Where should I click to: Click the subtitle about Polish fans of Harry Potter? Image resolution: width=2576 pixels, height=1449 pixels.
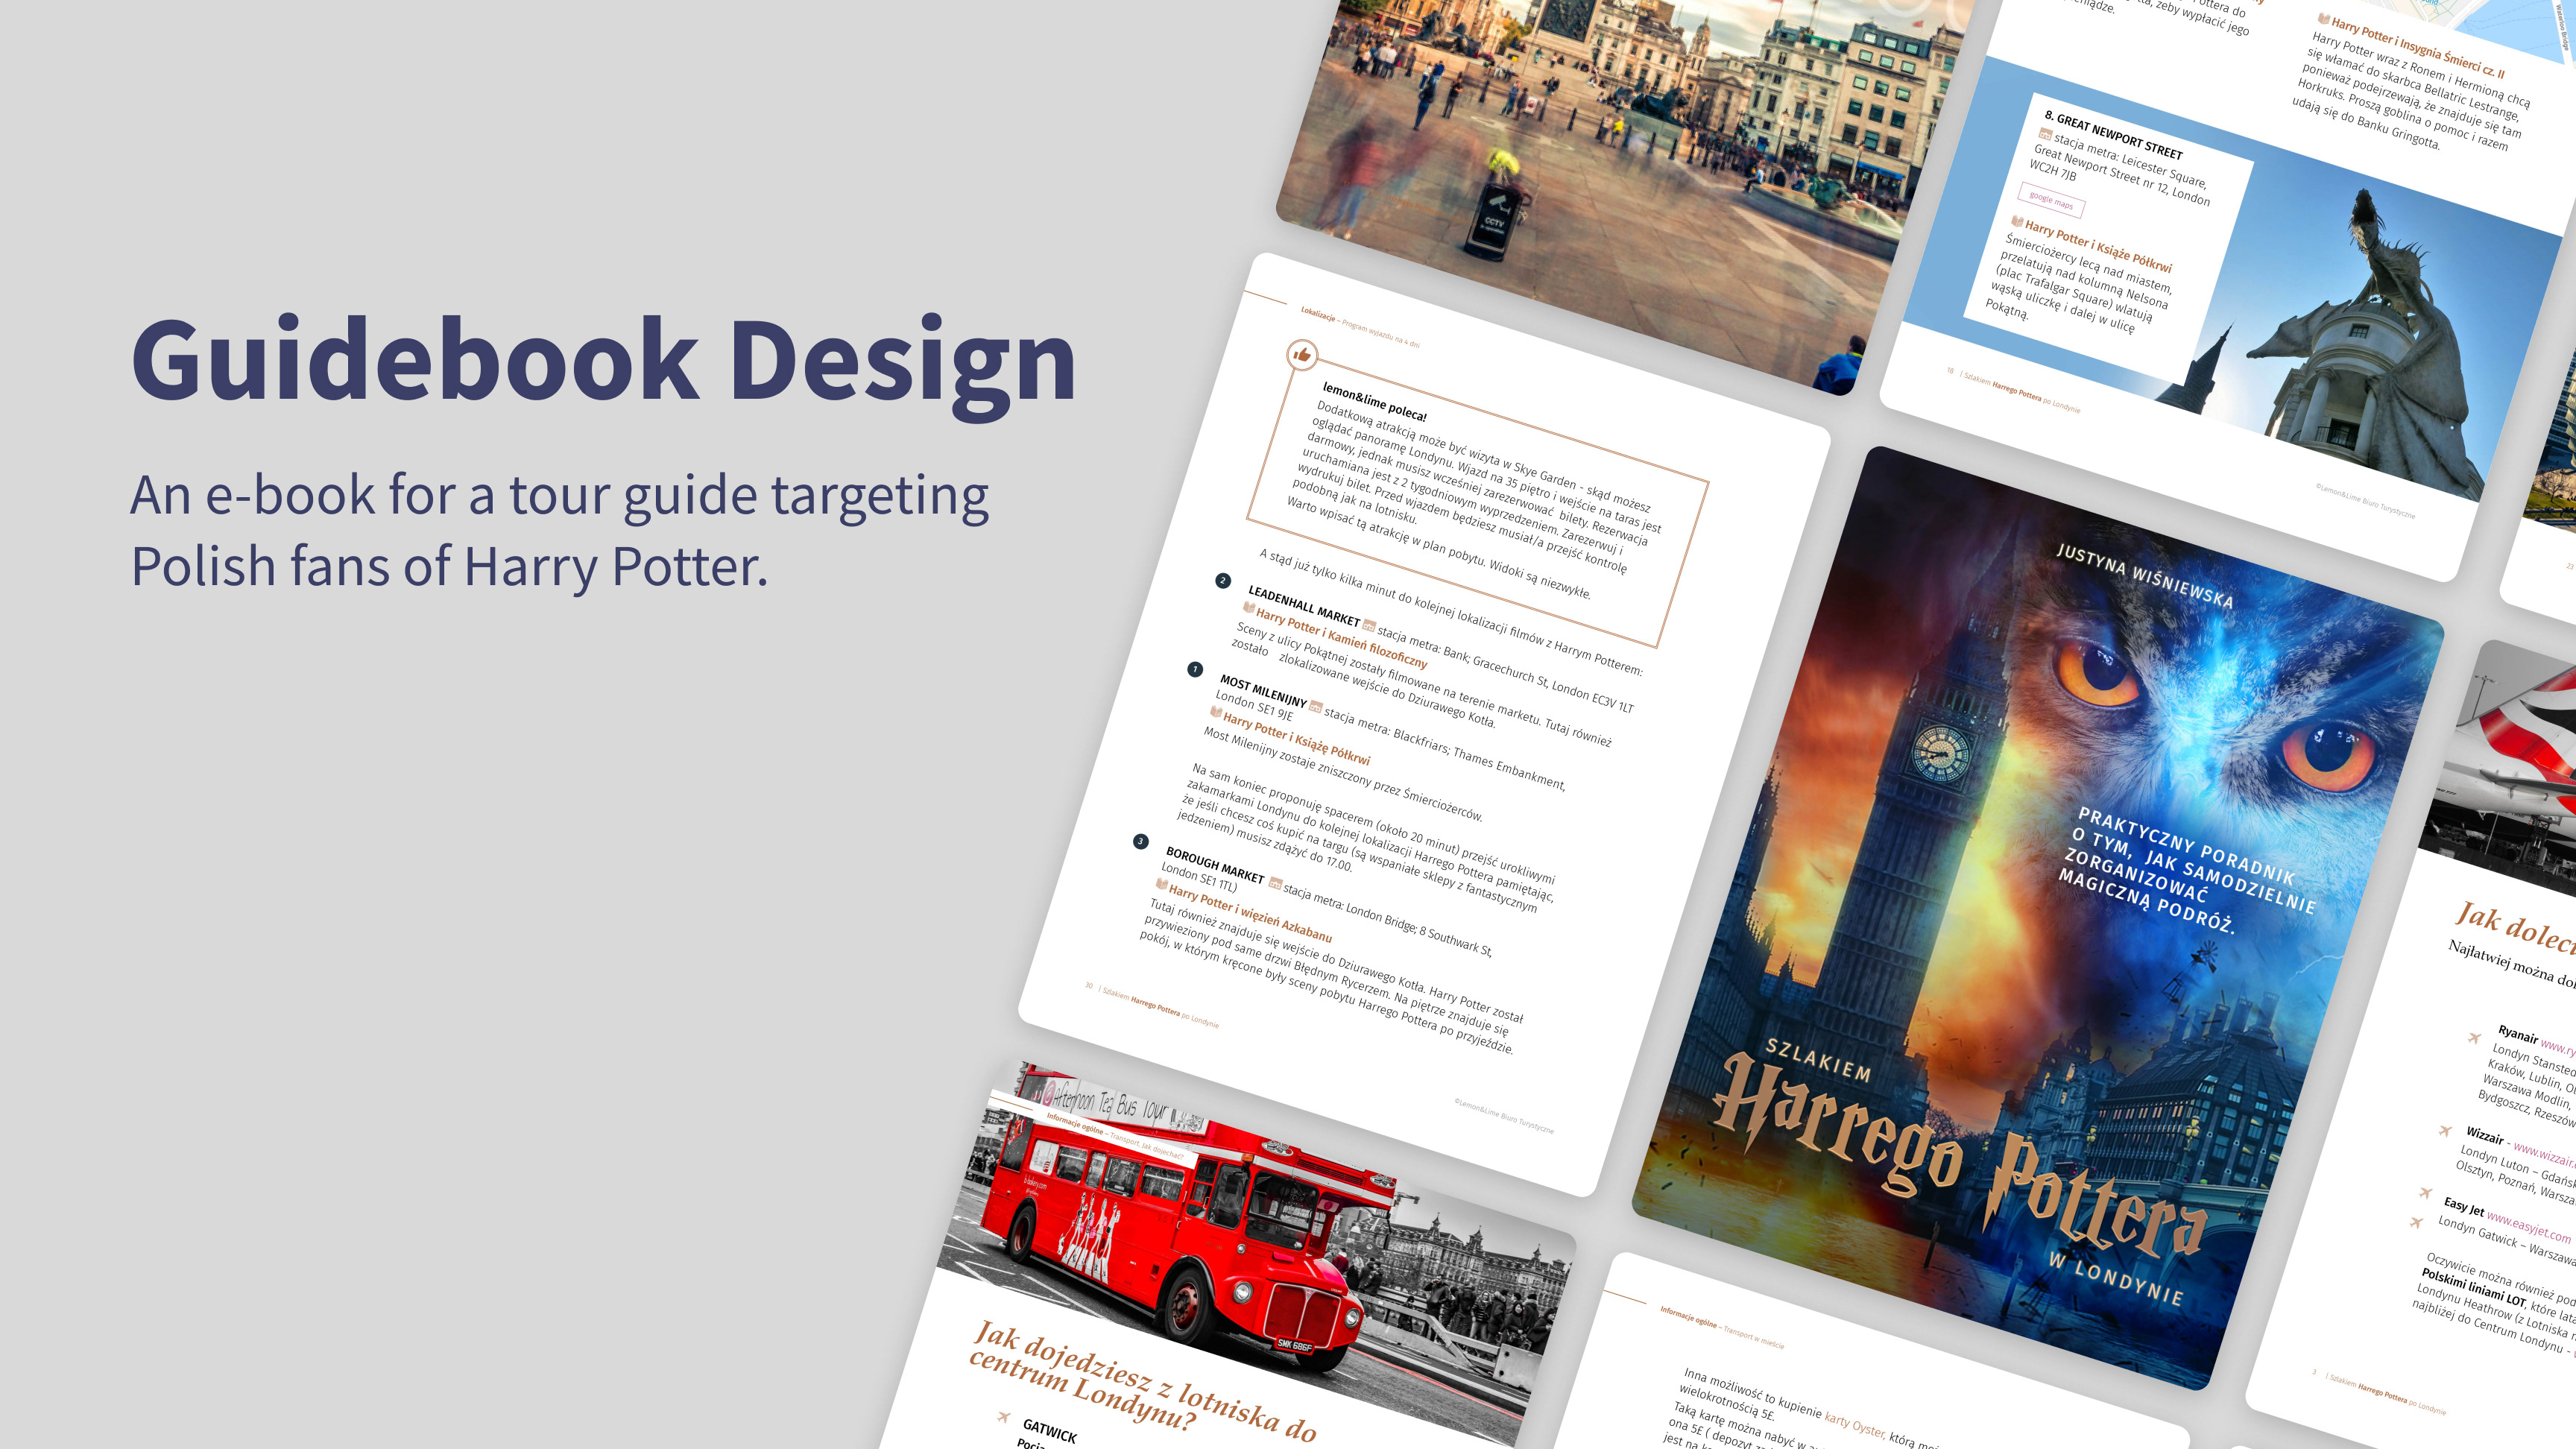point(560,530)
